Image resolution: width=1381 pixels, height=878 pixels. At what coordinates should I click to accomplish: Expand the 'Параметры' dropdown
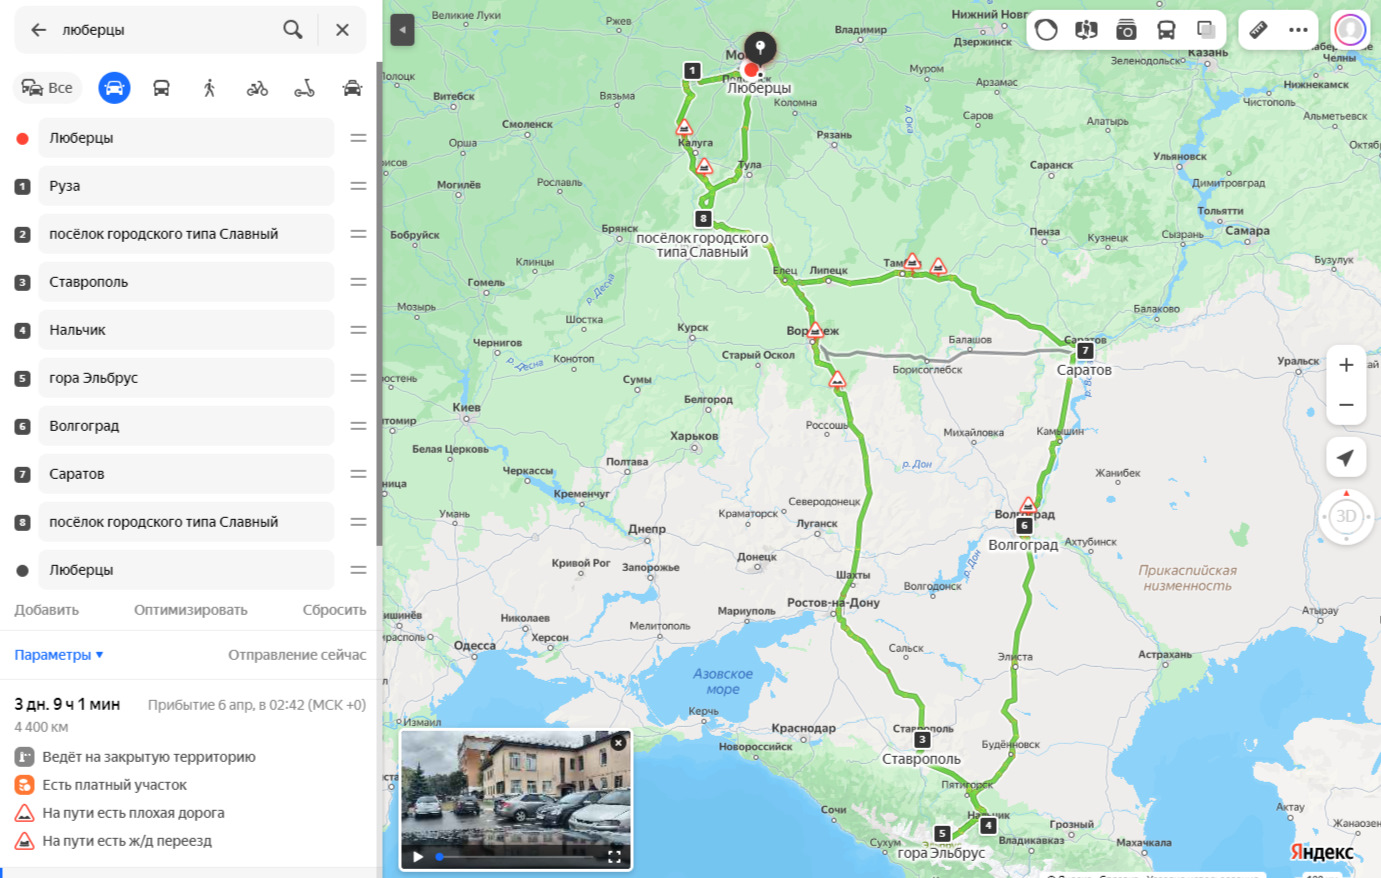click(x=59, y=655)
